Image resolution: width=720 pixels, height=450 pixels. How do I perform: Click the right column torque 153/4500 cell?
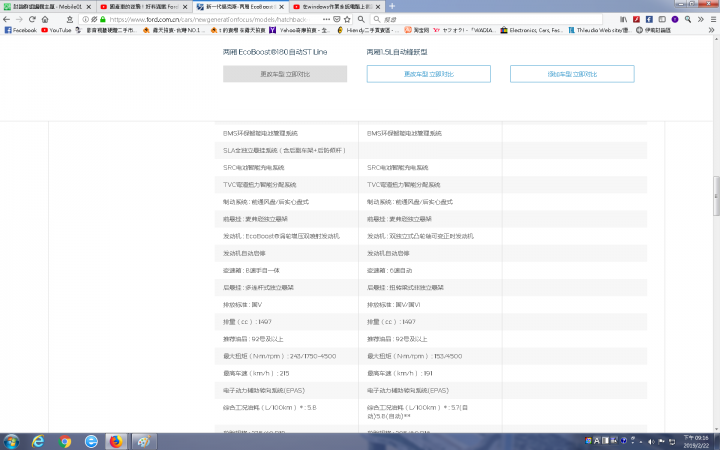tap(430, 356)
